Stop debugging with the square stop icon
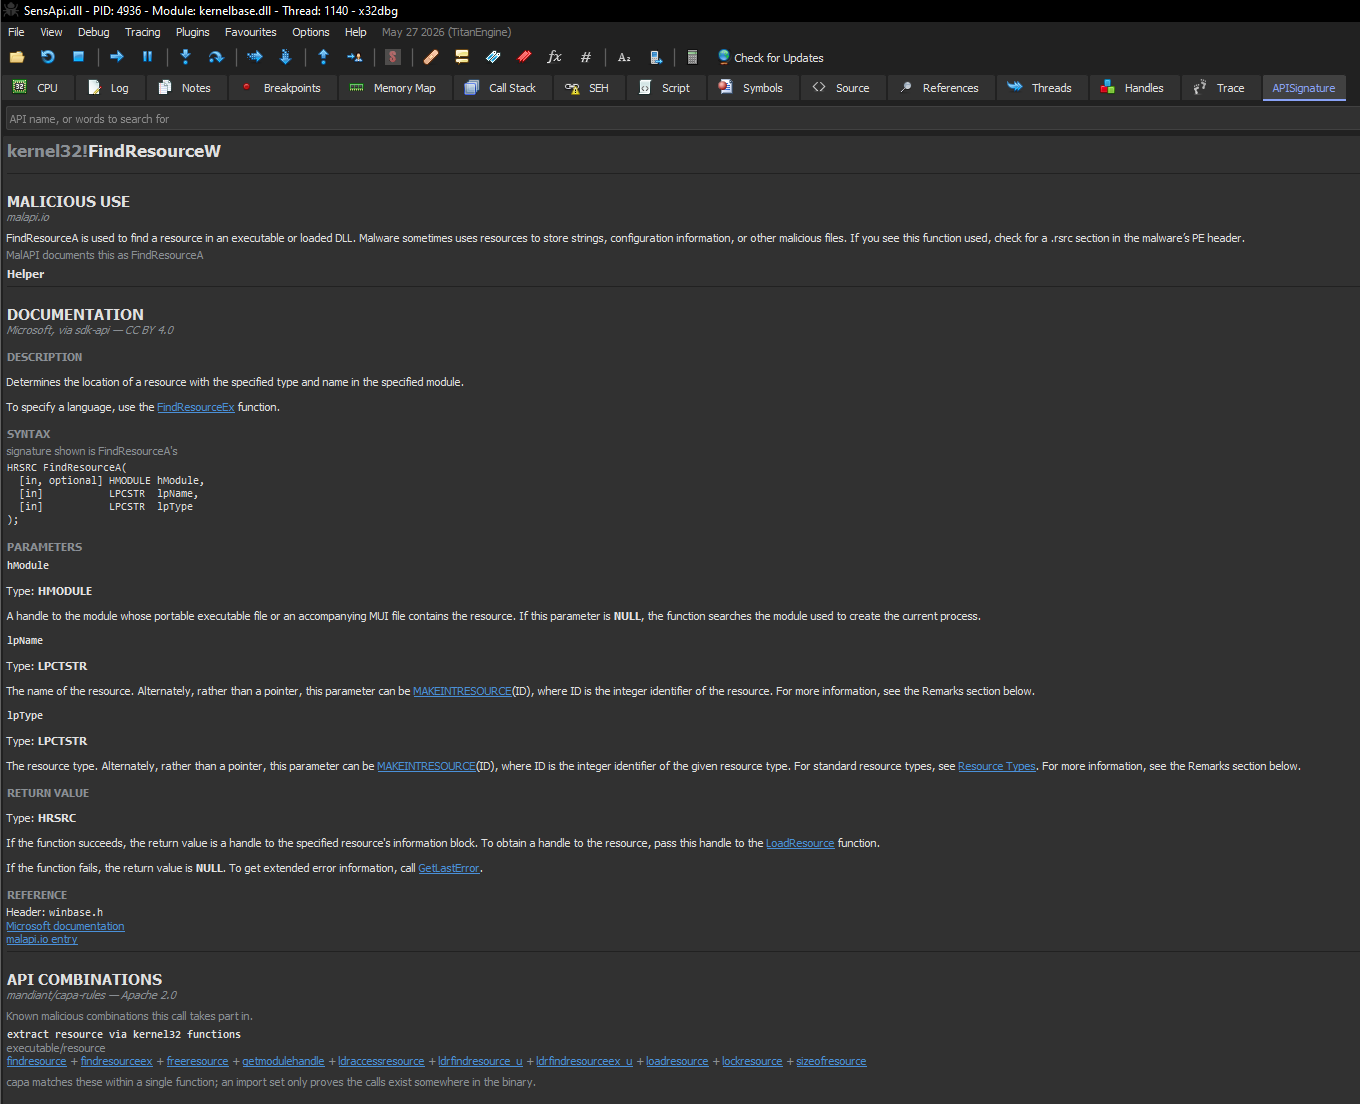The width and height of the screenshot is (1360, 1104). (x=78, y=57)
